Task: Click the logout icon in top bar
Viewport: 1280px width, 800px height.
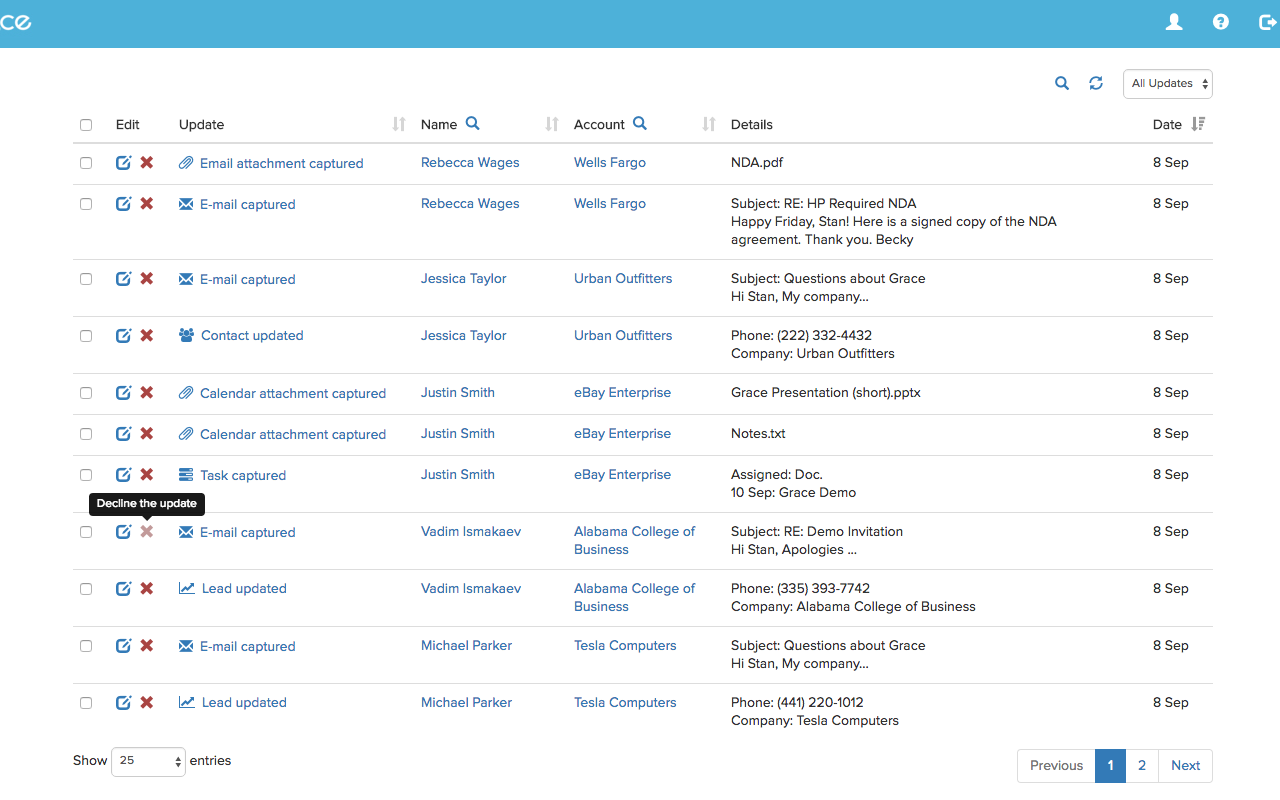Action: [x=1267, y=22]
